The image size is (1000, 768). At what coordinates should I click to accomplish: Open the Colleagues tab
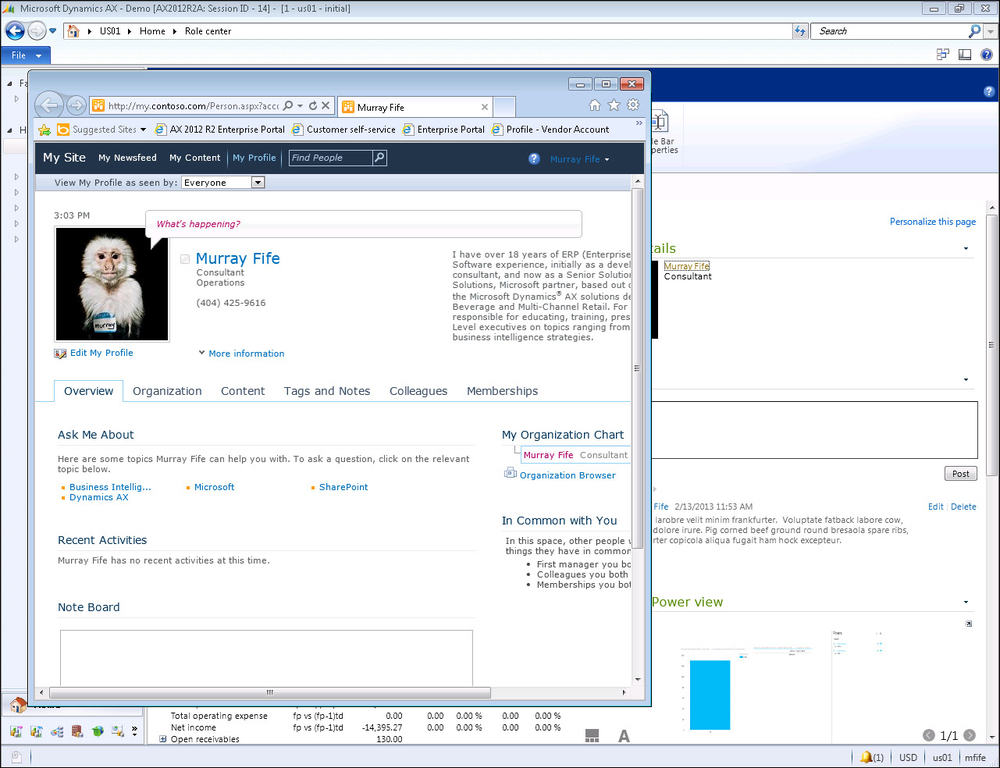[x=418, y=391]
